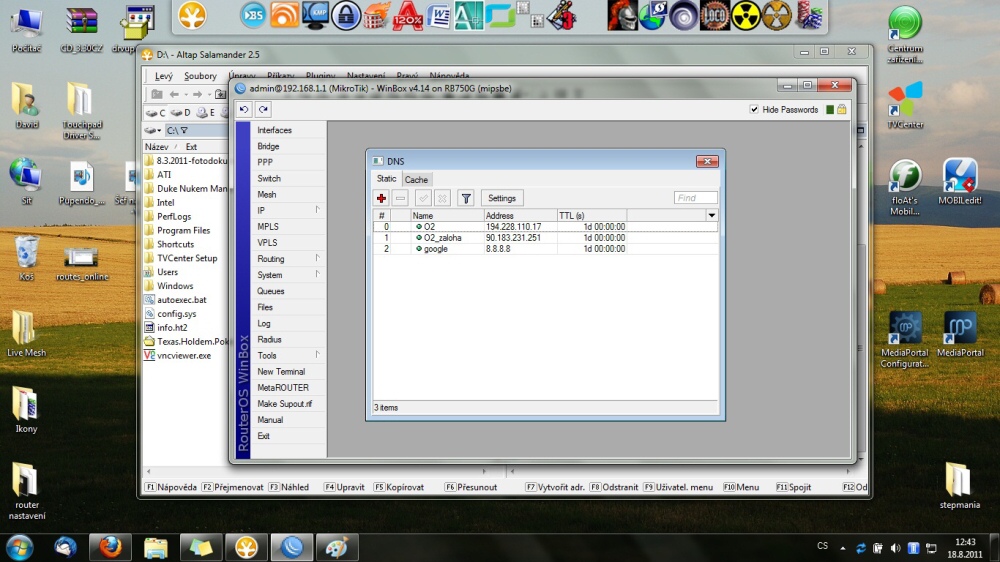This screenshot has width=1000, height=562.
Task: Switch to WinBox taskbar button
Action: click(291, 547)
